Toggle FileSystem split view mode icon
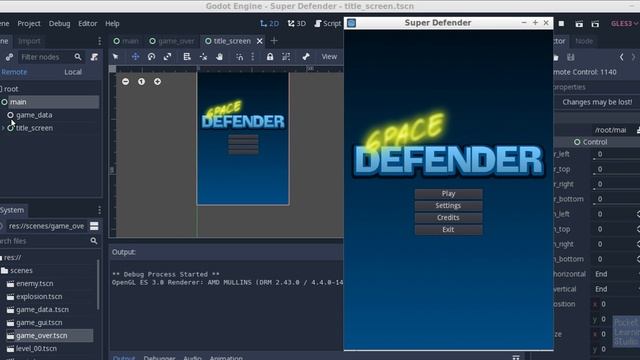The image size is (640, 360). [94, 226]
